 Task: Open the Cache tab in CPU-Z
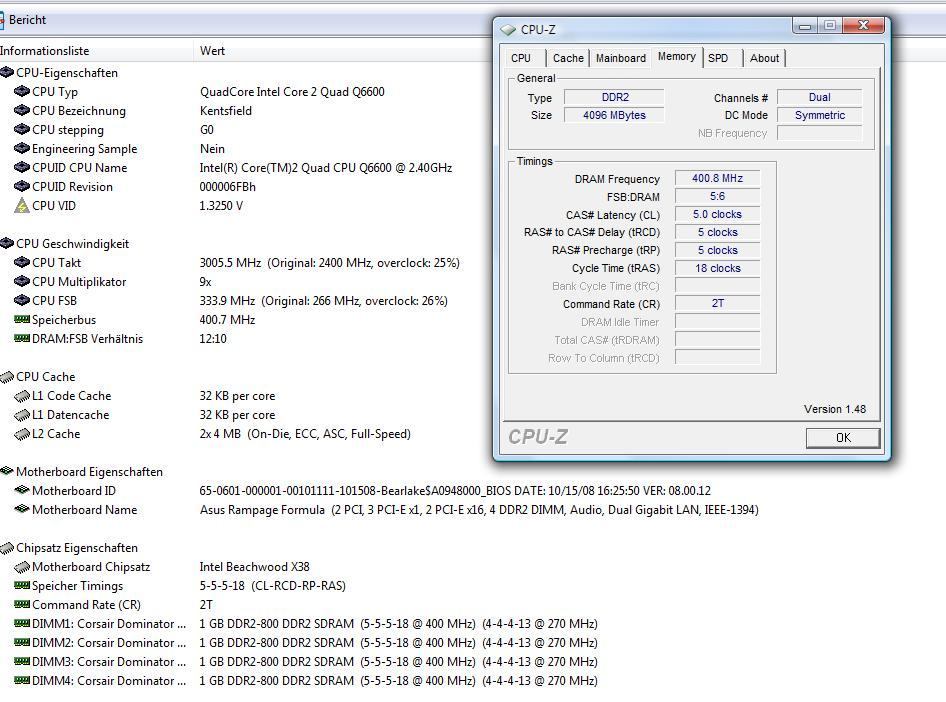pyautogui.click(x=568, y=58)
